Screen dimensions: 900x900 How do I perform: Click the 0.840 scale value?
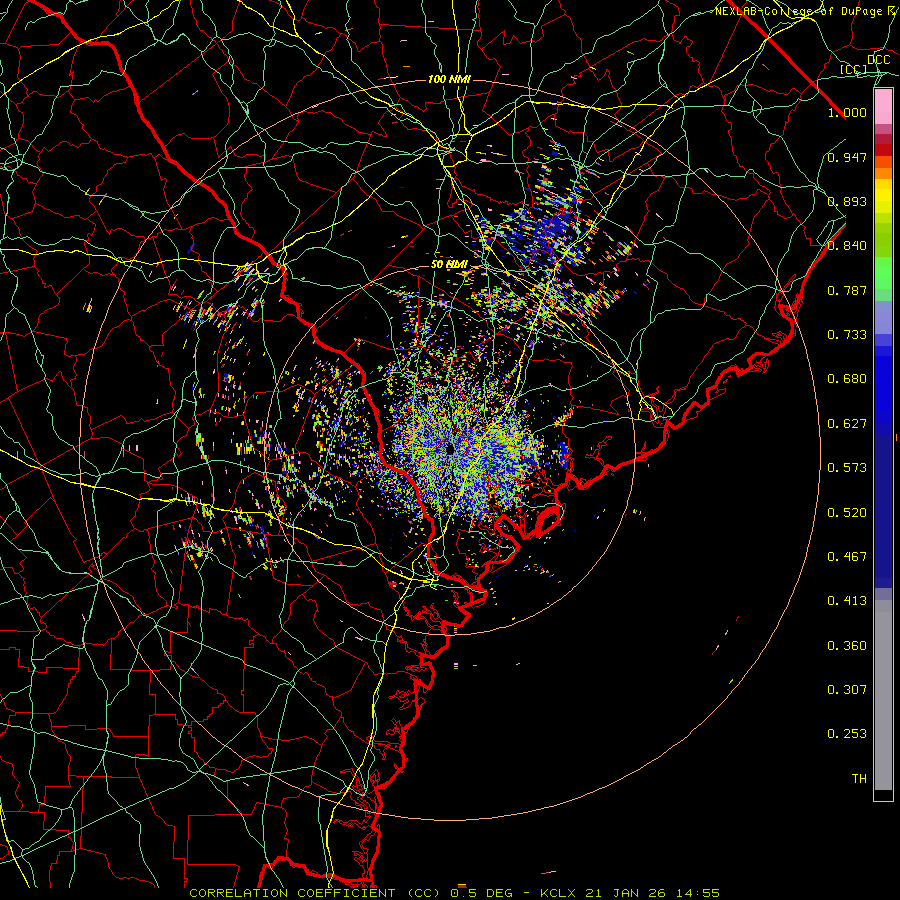pyautogui.click(x=847, y=246)
